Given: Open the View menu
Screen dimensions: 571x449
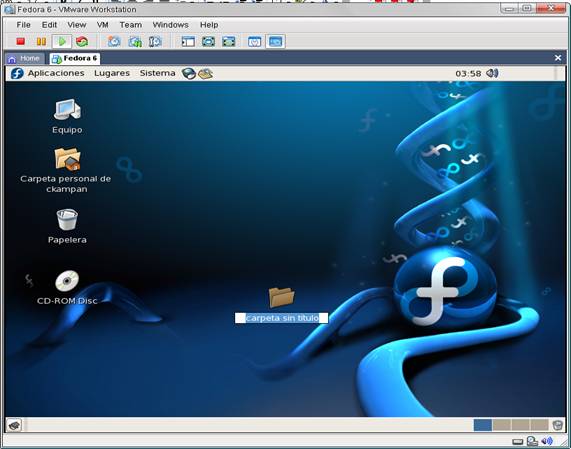Looking at the screenshot, I should coord(77,25).
